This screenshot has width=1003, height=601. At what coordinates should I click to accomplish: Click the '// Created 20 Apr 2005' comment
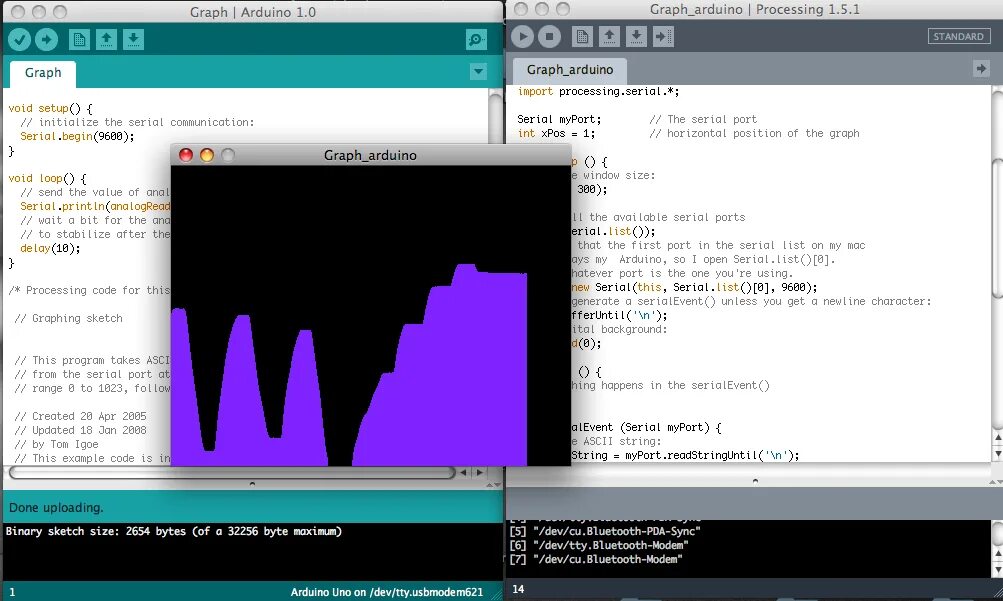[81, 416]
